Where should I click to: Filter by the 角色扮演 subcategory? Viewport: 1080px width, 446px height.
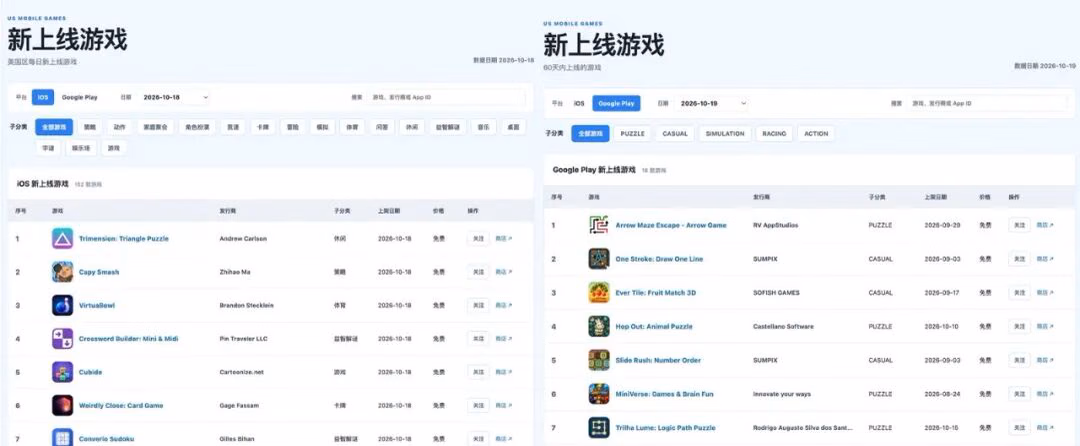click(197, 127)
